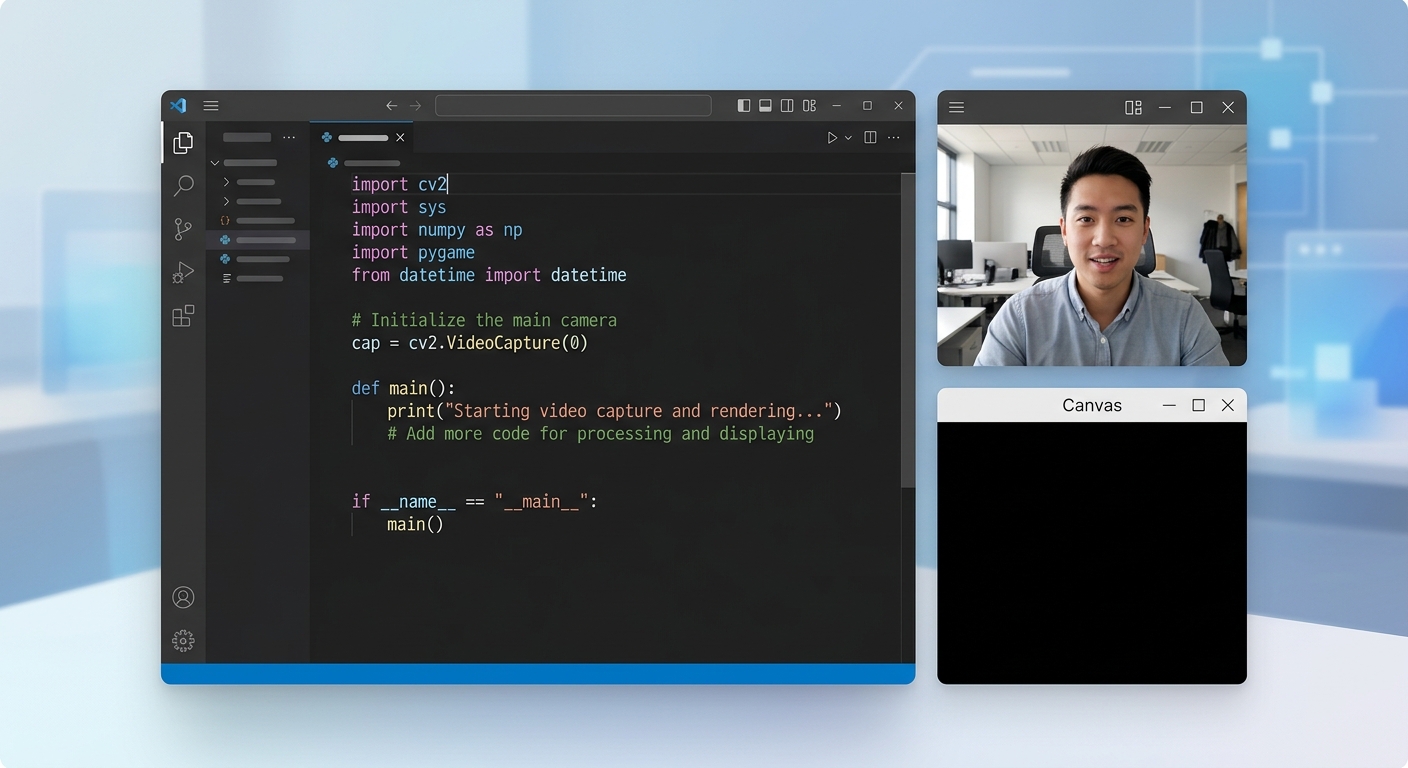Open the Manage settings gear
Viewport: 1408px width, 768px height.
[x=183, y=640]
